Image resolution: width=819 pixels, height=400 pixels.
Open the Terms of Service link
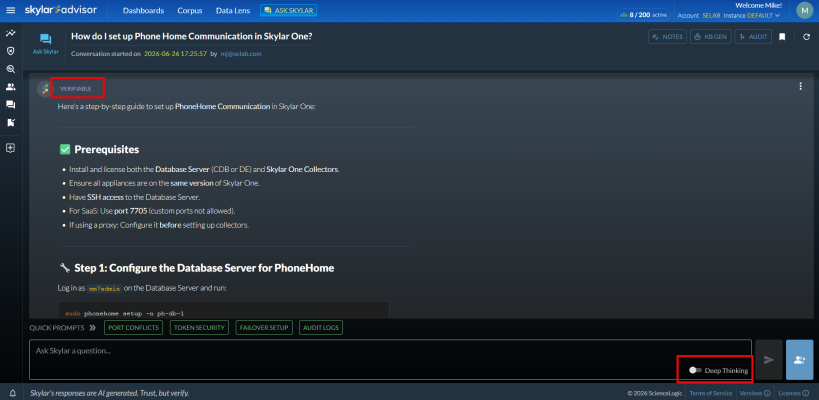tap(711, 393)
